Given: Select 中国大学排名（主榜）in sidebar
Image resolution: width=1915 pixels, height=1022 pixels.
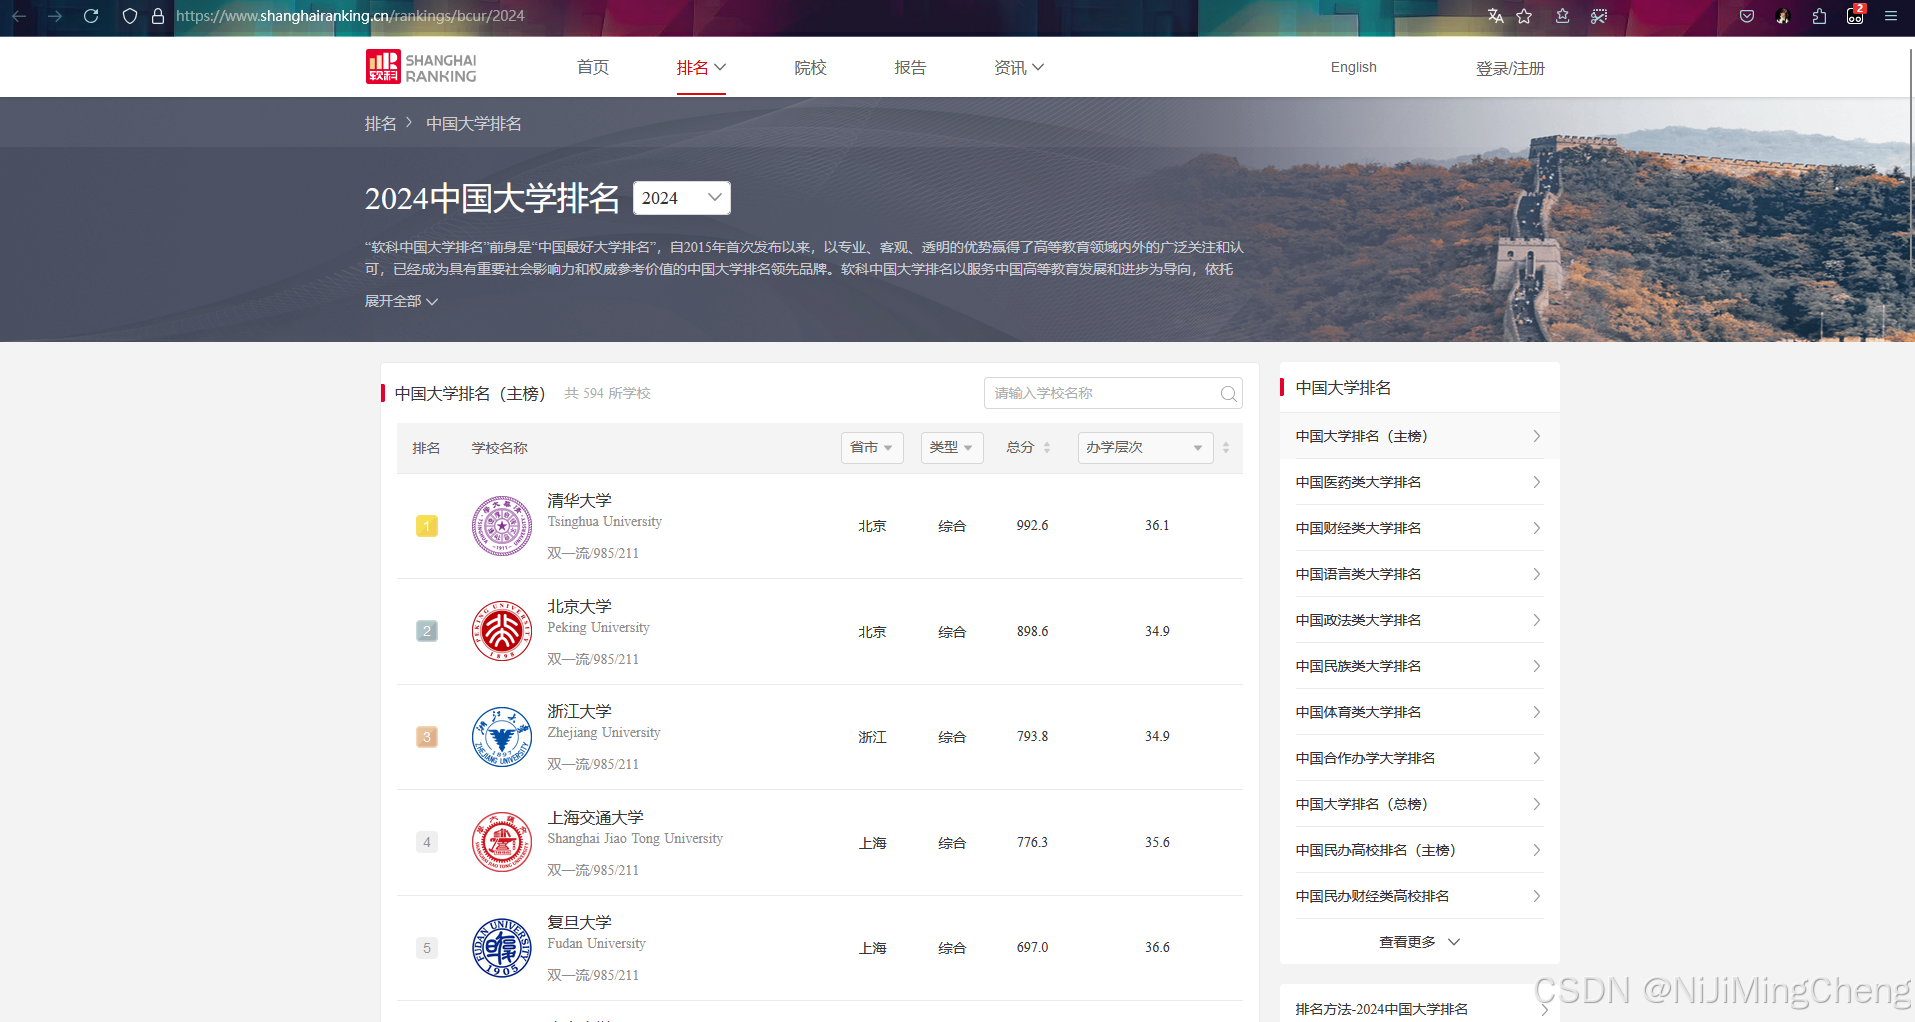Looking at the screenshot, I should click(x=1419, y=436).
